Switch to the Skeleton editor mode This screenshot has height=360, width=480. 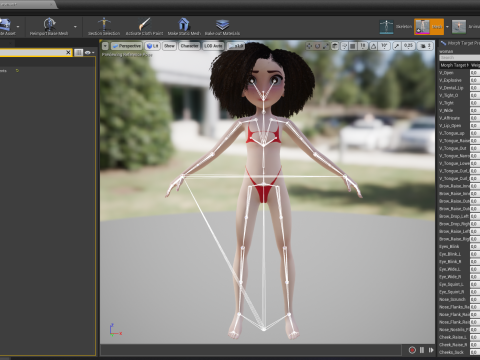click(x=395, y=27)
